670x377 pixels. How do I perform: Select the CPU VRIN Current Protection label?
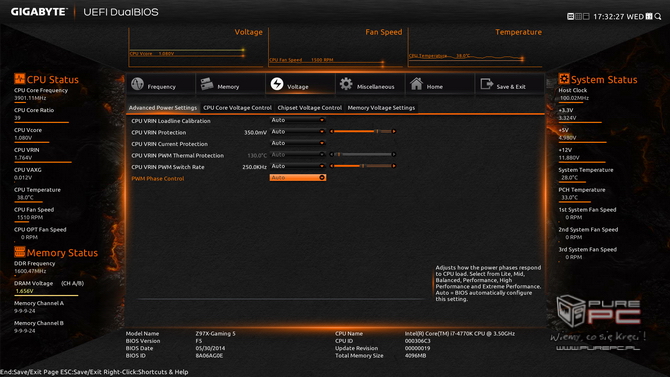[x=170, y=144]
